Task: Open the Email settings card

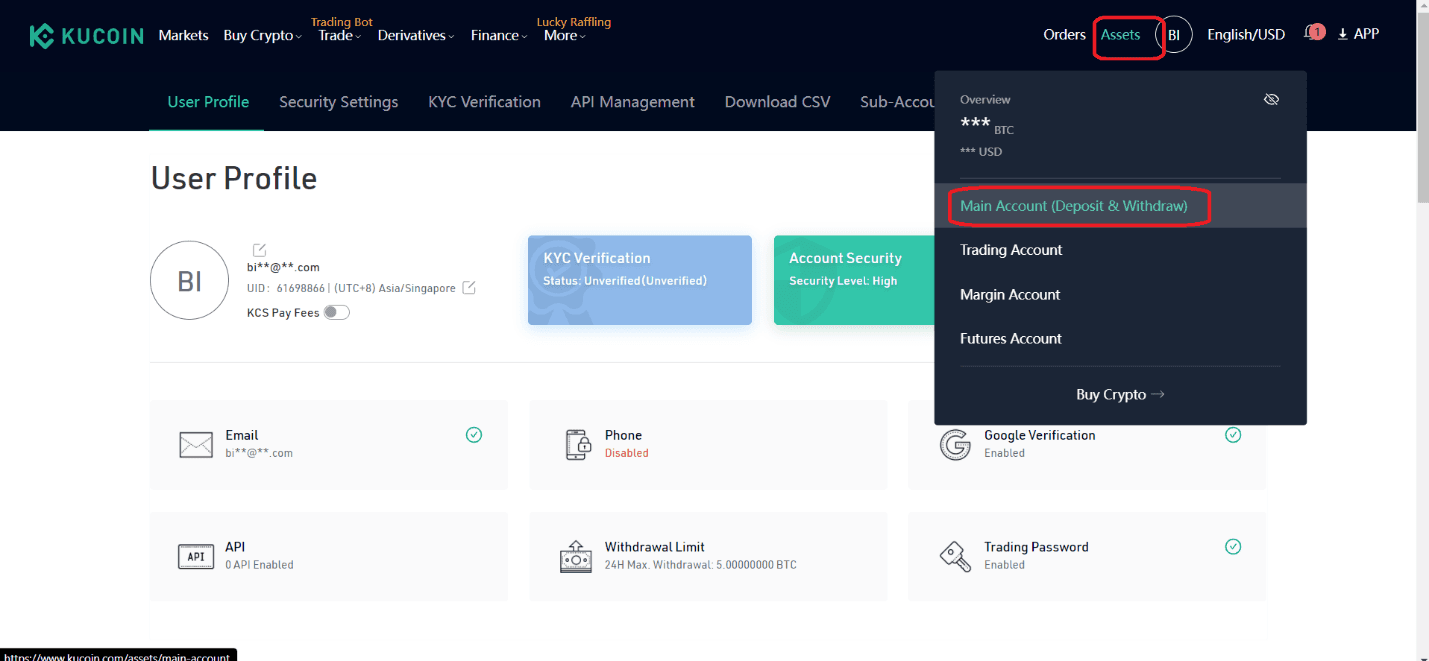Action: [x=329, y=444]
